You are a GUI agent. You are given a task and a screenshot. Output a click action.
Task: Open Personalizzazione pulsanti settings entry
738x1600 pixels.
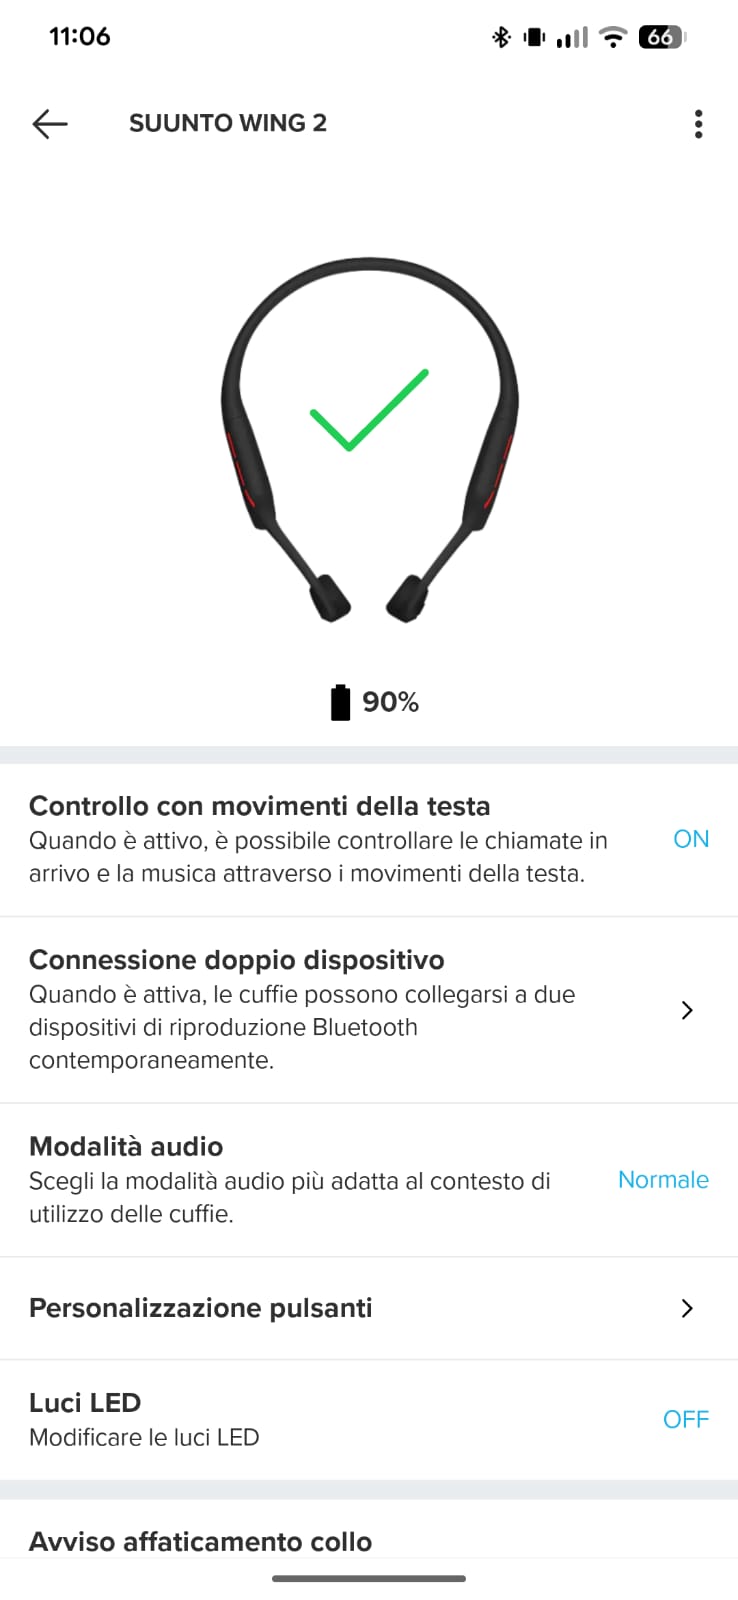pos(369,1308)
